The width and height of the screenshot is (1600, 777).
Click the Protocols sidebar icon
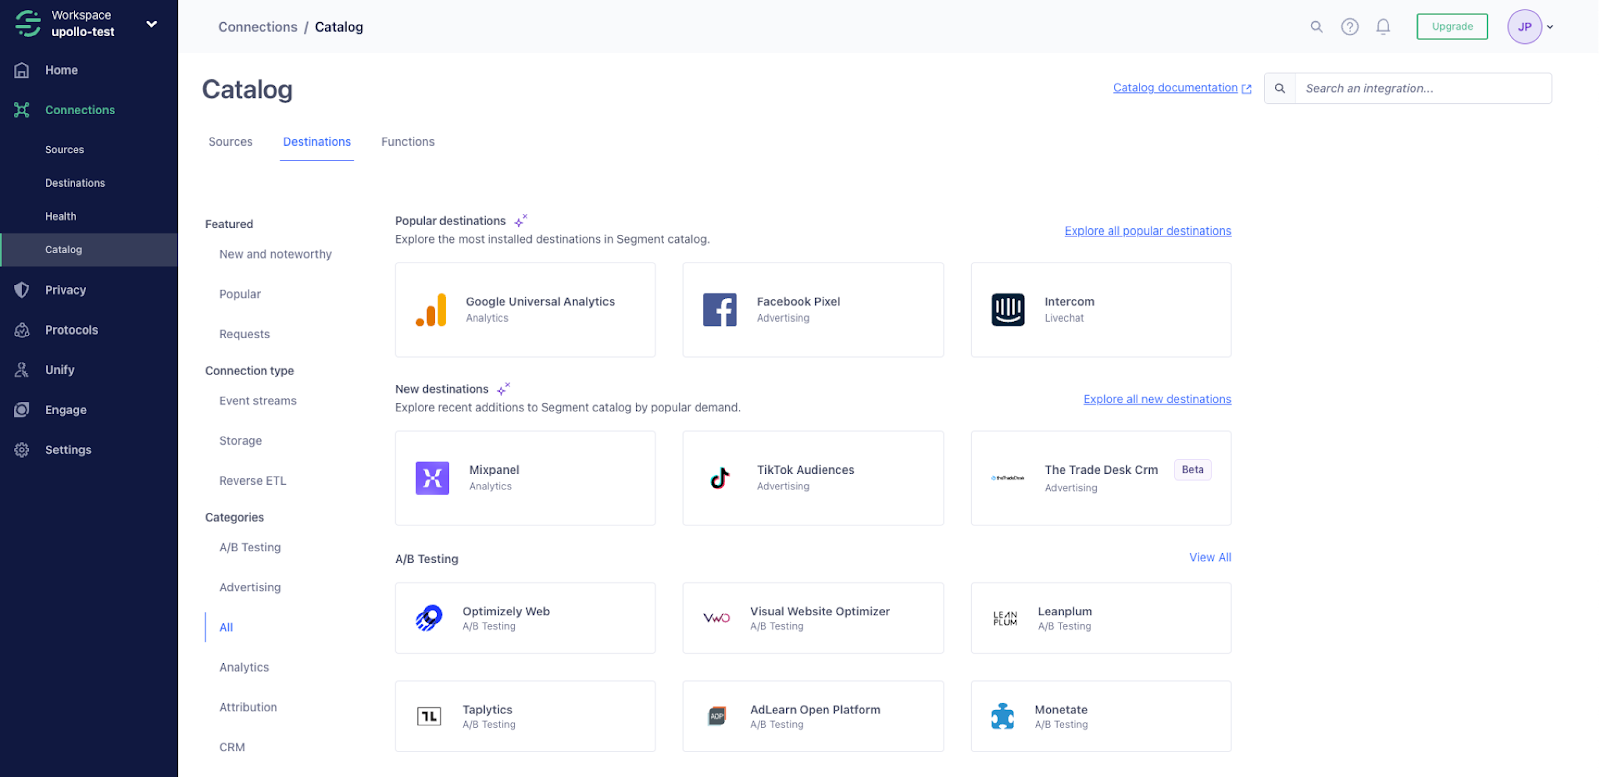[x=22, y=330]
